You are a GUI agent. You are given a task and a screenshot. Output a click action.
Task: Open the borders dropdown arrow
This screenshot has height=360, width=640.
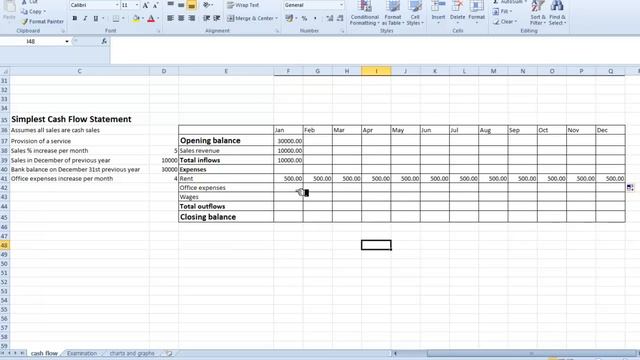[x=123, y=18]
